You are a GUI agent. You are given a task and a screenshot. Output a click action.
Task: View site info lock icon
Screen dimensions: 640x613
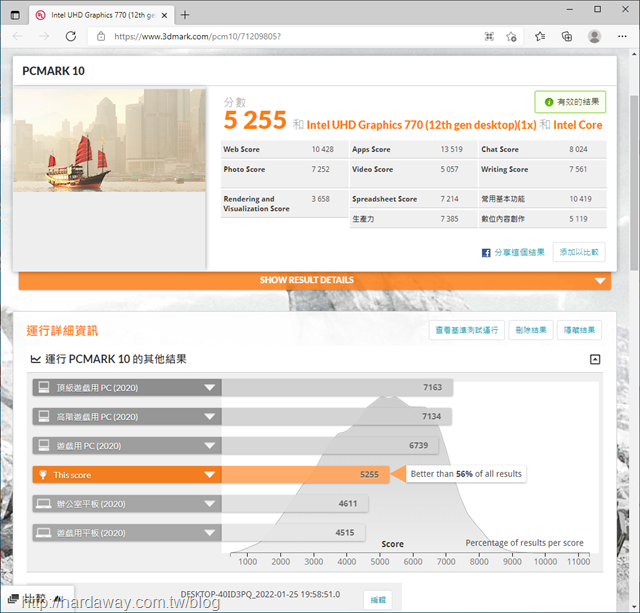pyautogui.click(x=101, y=36)
